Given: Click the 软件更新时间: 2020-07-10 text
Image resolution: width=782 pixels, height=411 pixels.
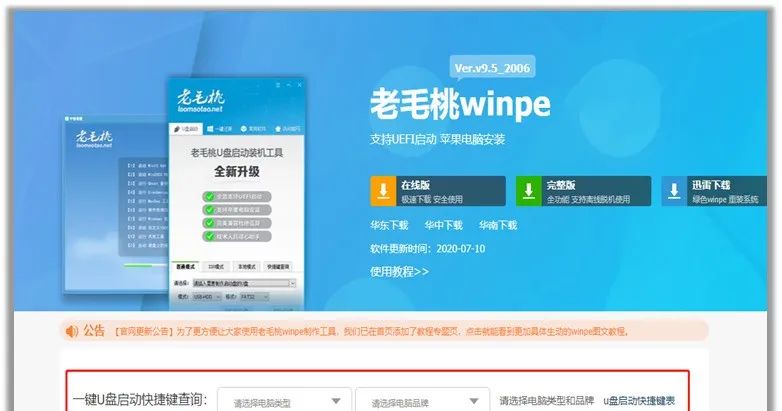Looking at the screenshot, I should (x=427, y=248).
